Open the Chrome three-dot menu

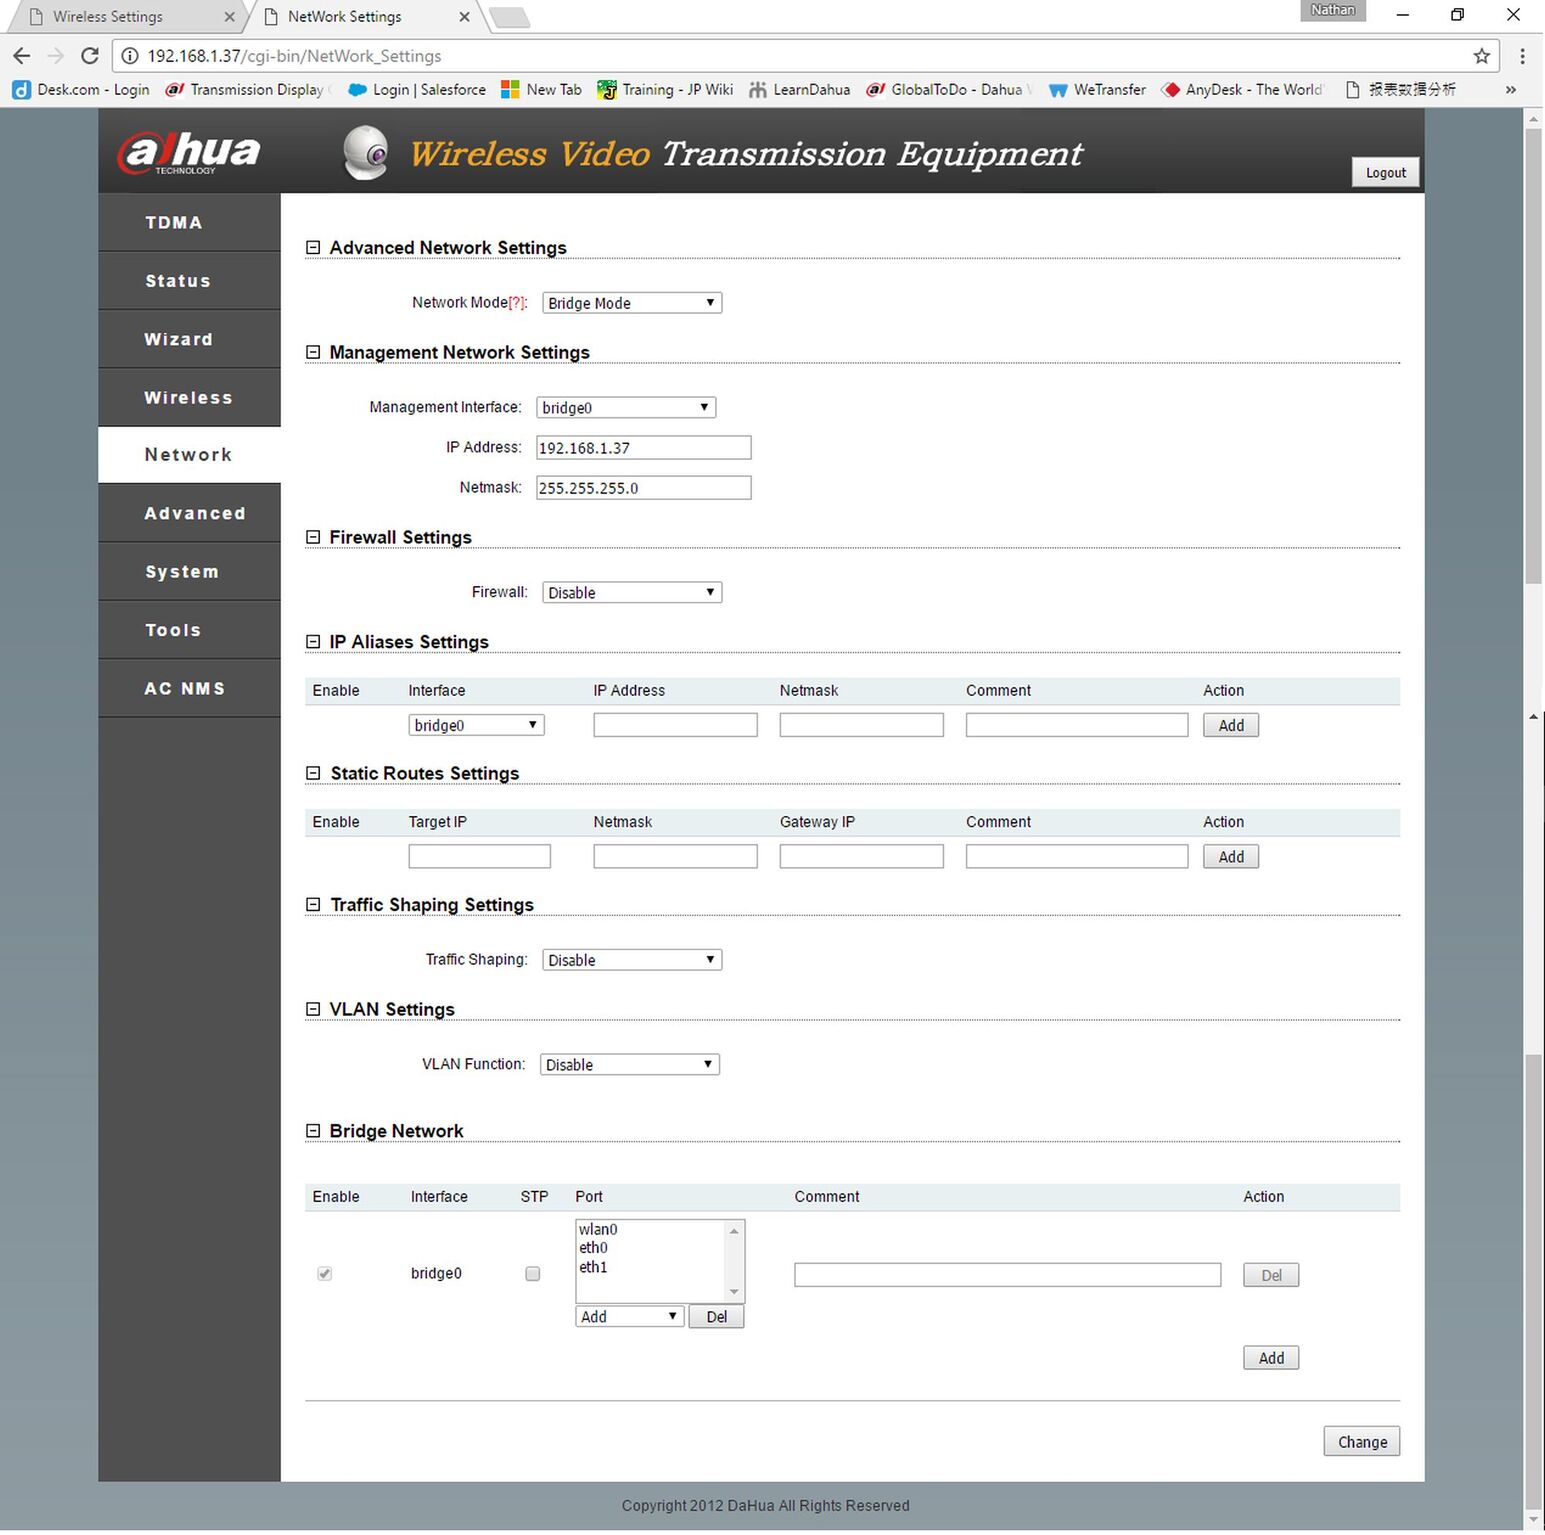1522,56
